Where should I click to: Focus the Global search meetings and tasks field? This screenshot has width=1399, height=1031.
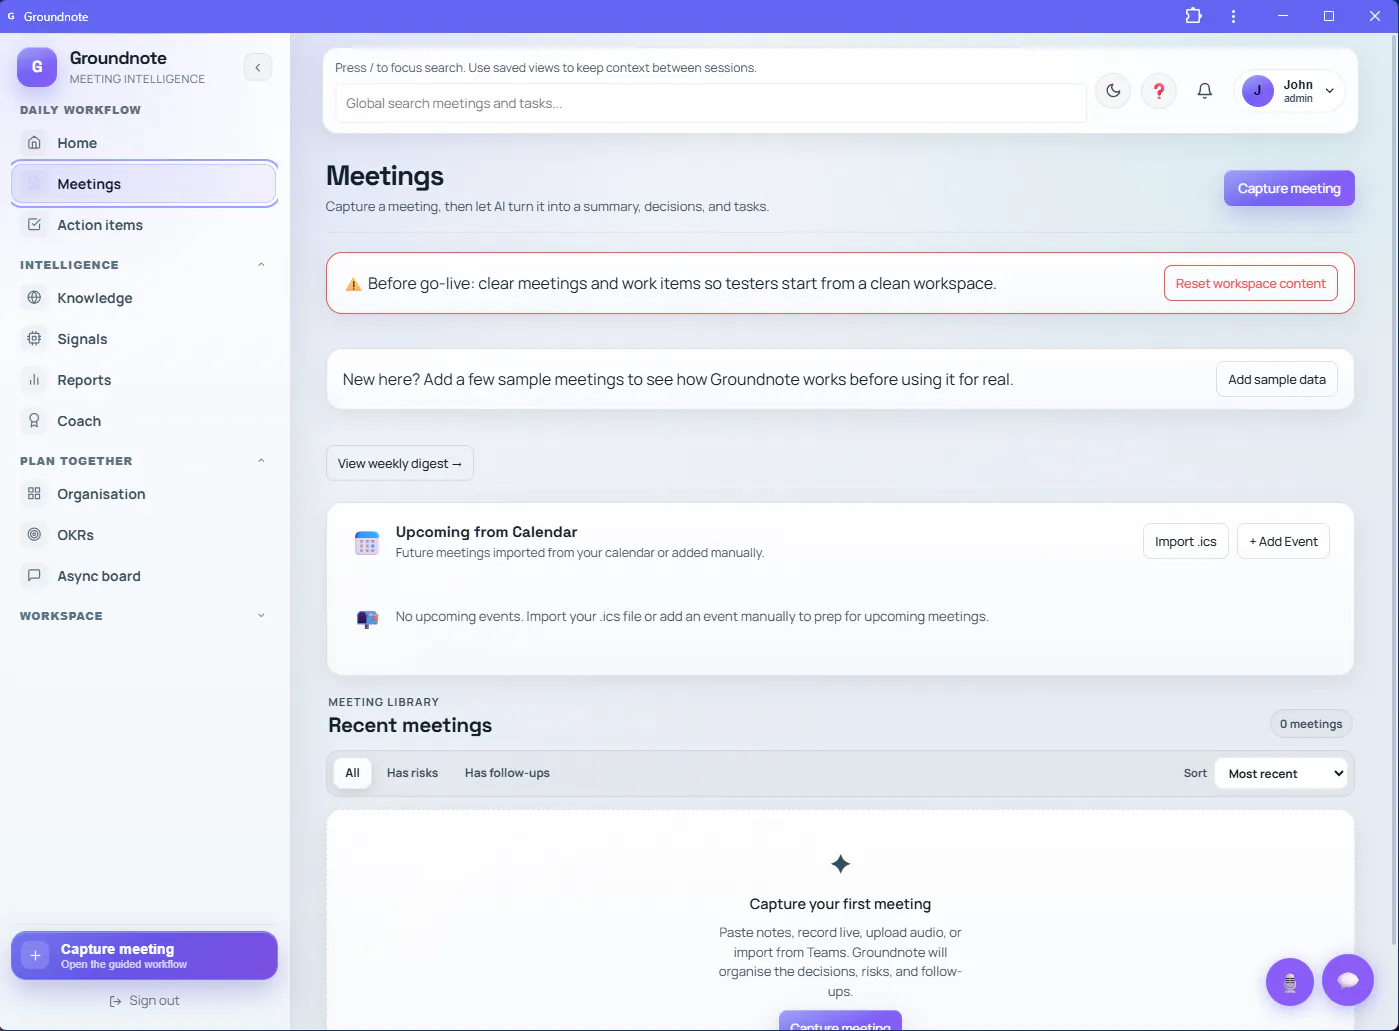point(711,103)
